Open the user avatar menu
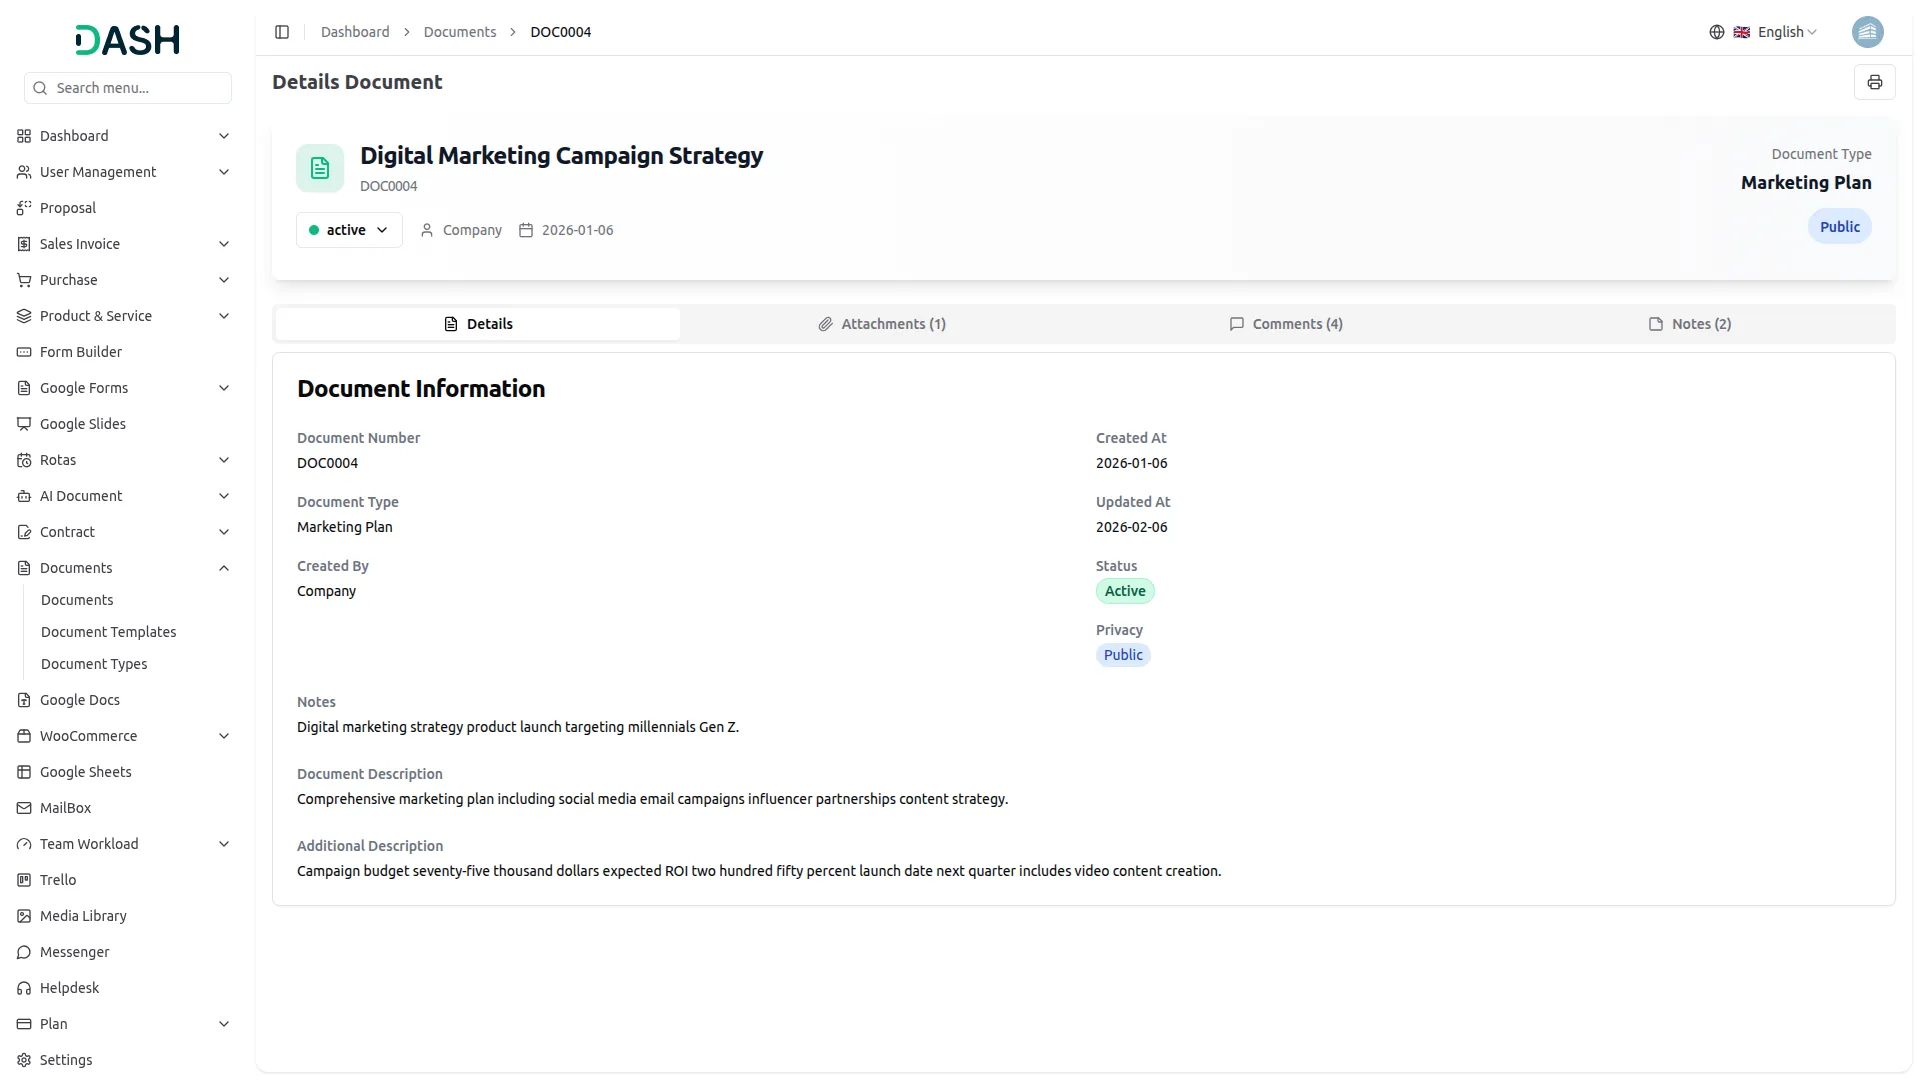The height and width of the screenshot is (1080, 1920). pyautogui.click(x=1867, y=32)
